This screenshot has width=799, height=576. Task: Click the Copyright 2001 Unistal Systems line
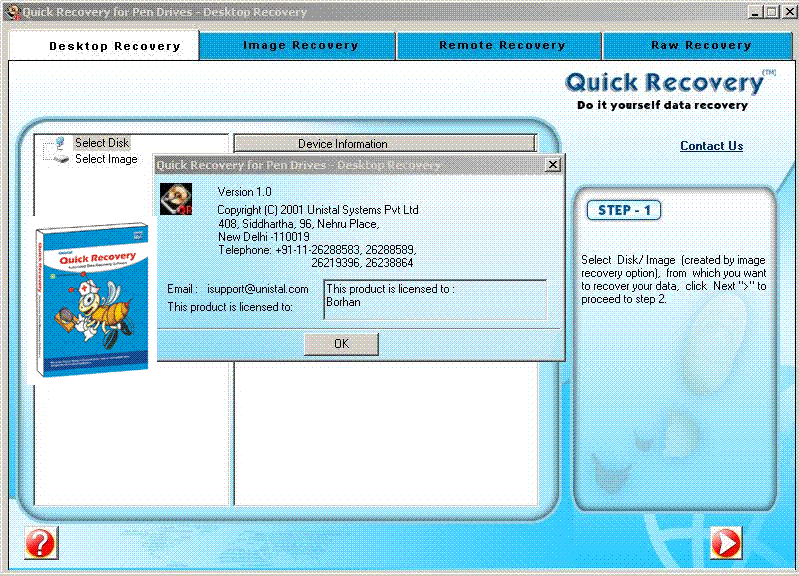317,210
